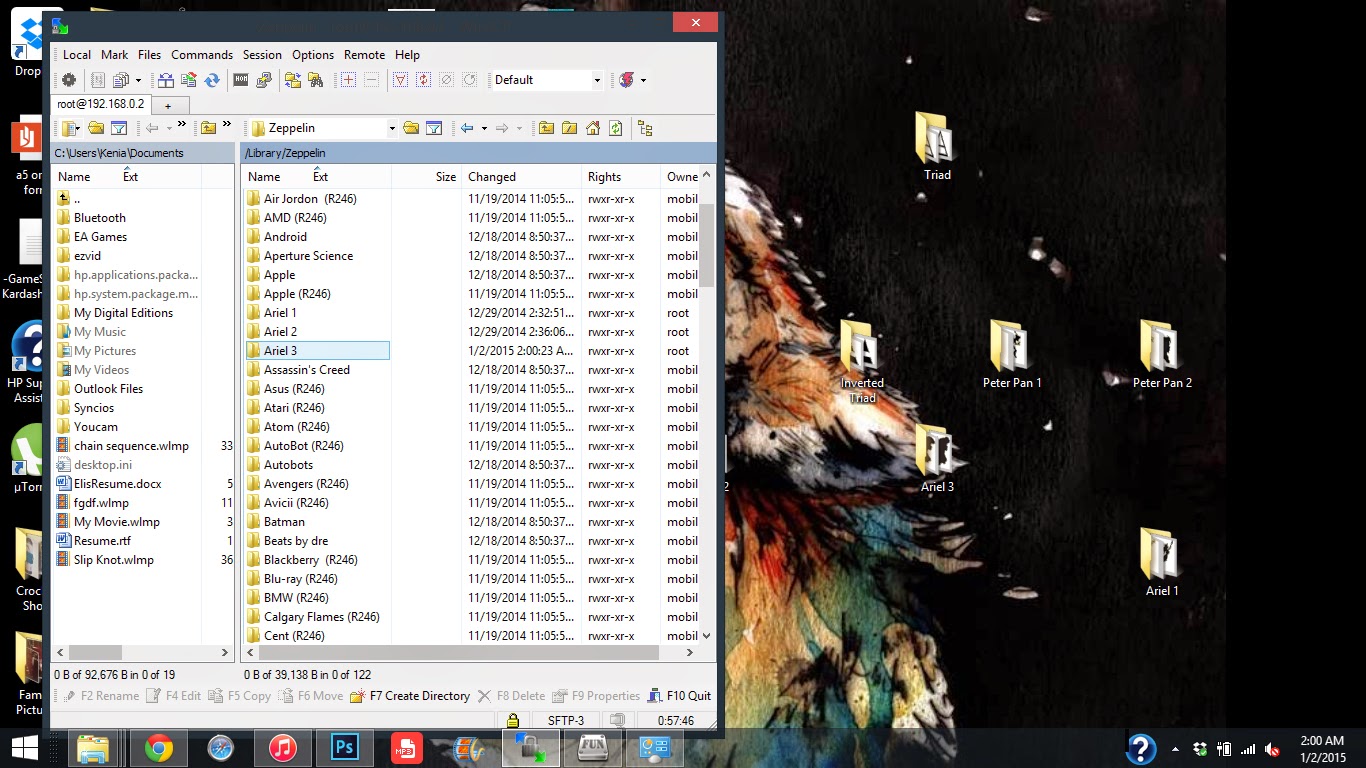
Task: Open Google Chrome from the taskbar
Action: pyautogui.click(x=158, y=748)
